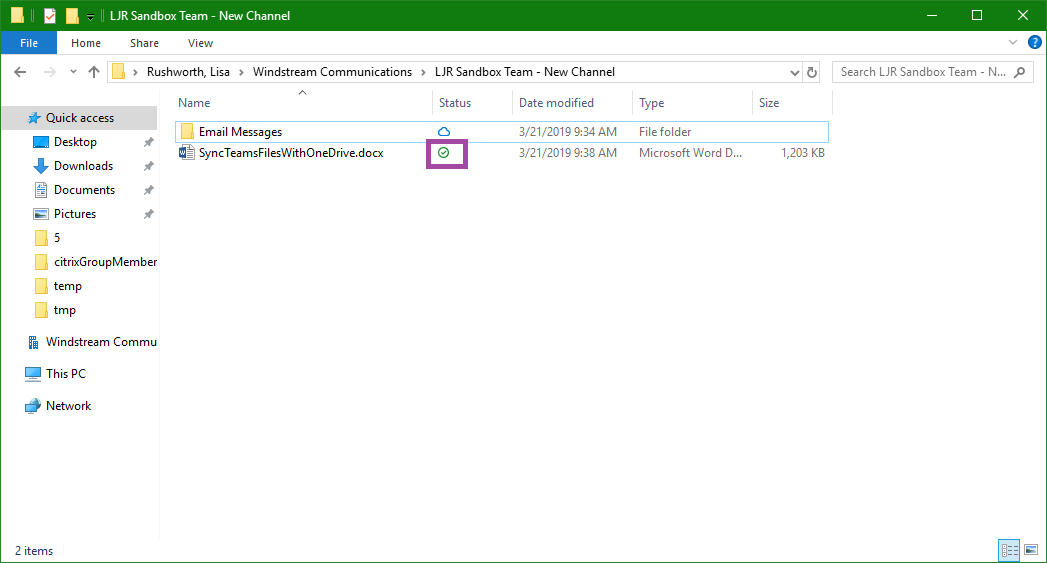The image size is (1047, 563).
Task: Open folder named 5 in sidebar
Action: coord(57,238)
